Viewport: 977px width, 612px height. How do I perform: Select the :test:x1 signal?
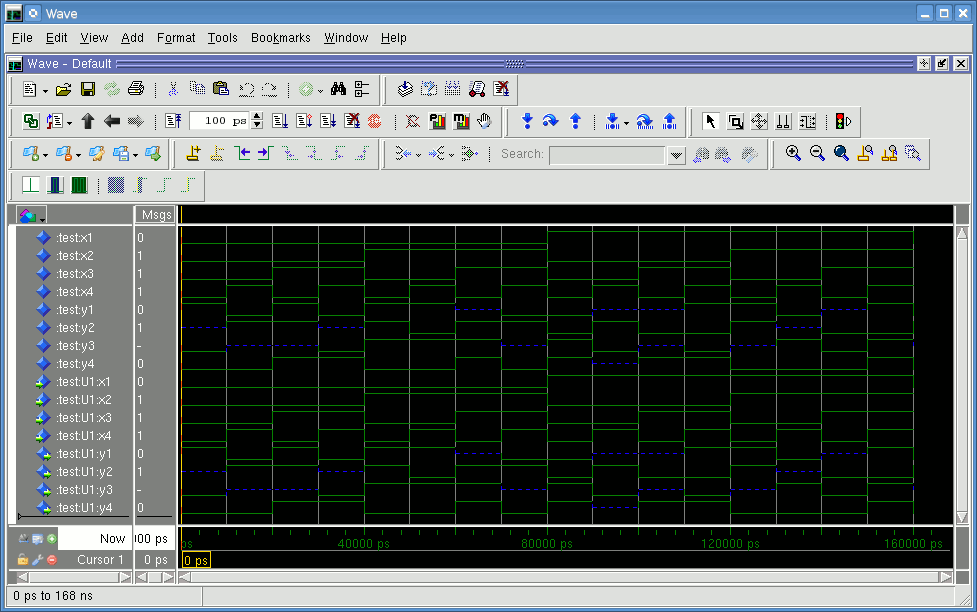(x=74, y=237)
